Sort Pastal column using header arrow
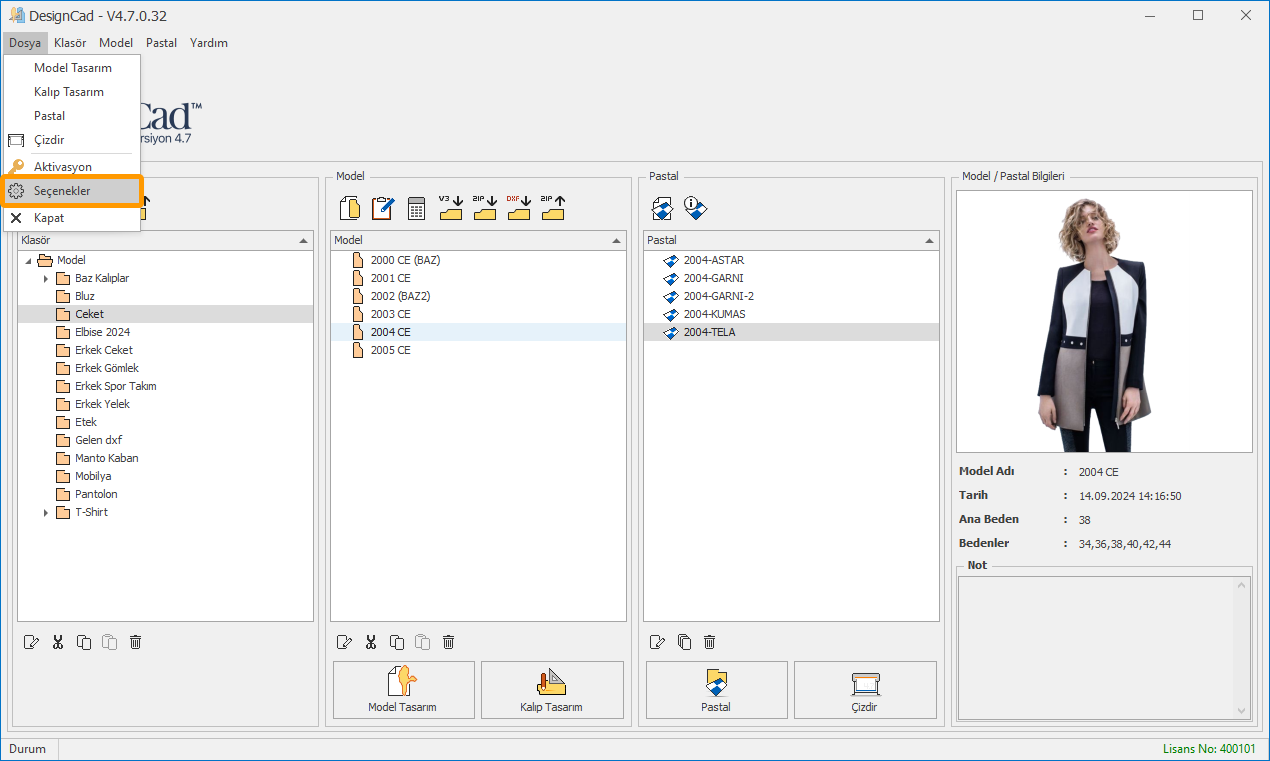Image resolution: width=1270 pixels, height=761 pixels. coord(929,241)
